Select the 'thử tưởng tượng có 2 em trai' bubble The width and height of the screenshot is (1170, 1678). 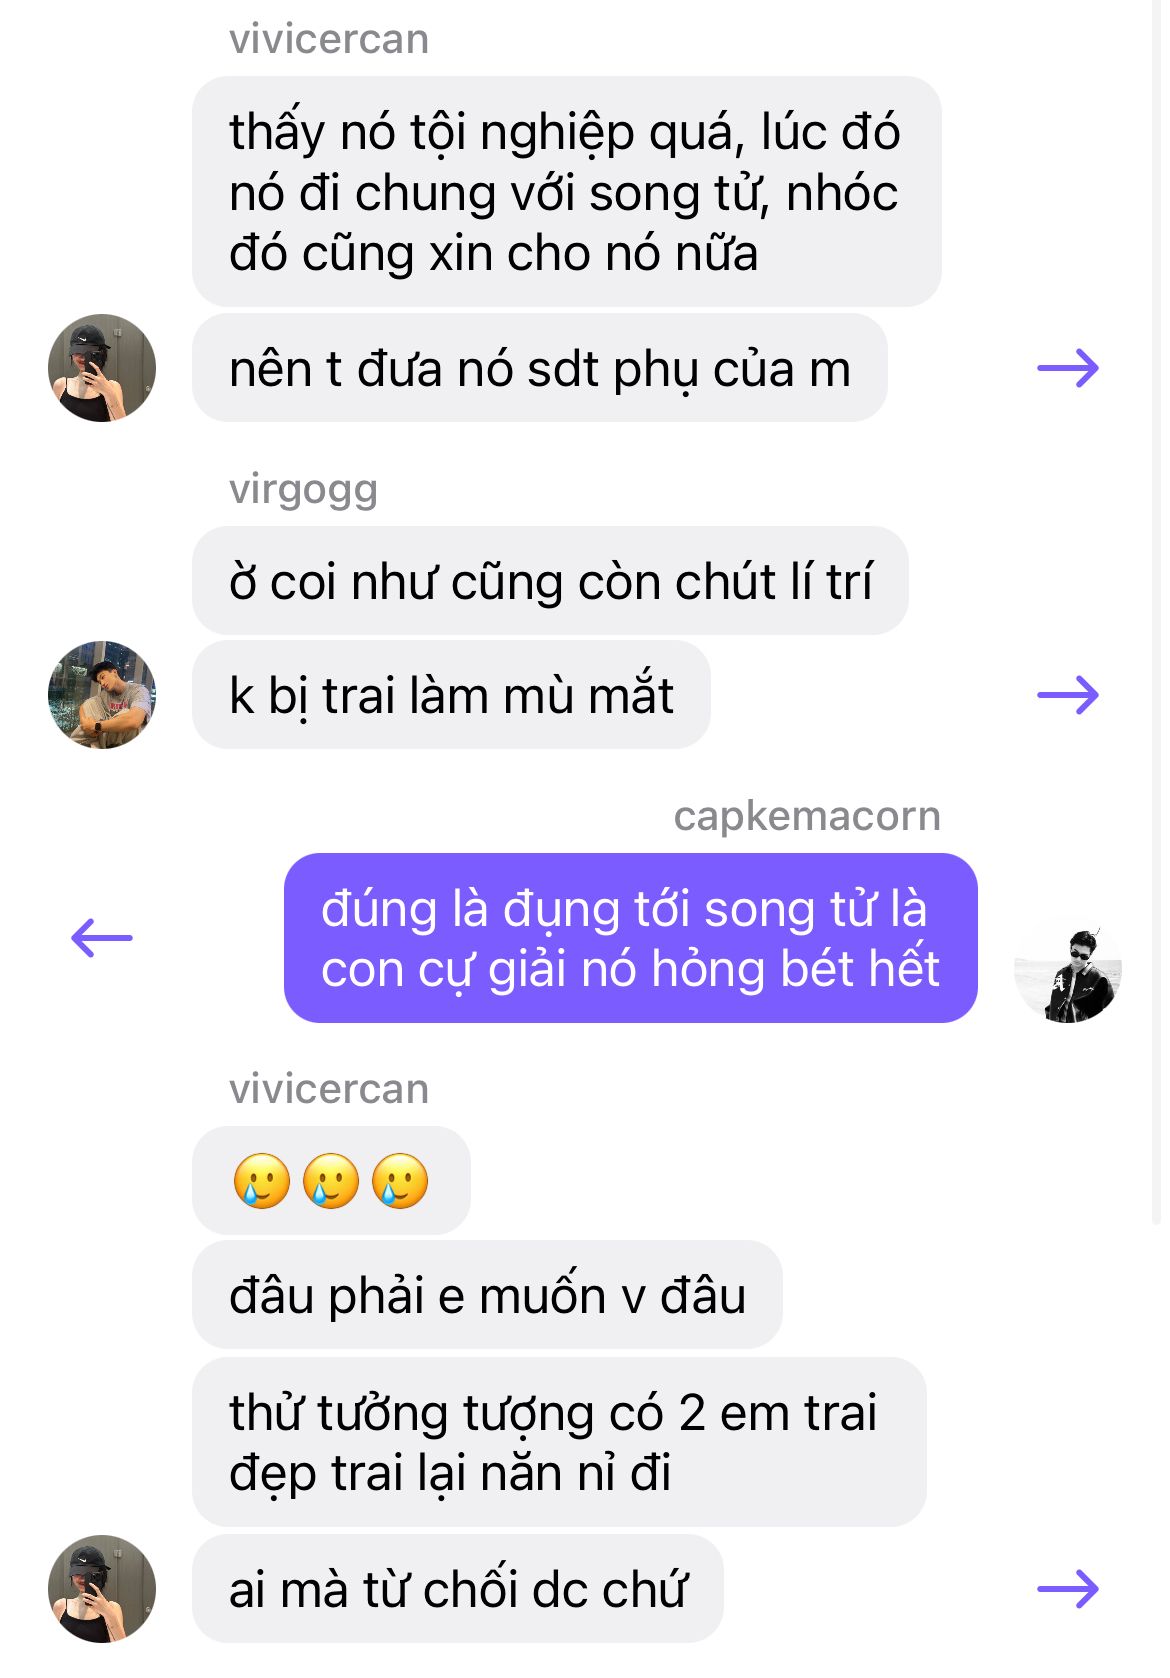(559, 1442)
